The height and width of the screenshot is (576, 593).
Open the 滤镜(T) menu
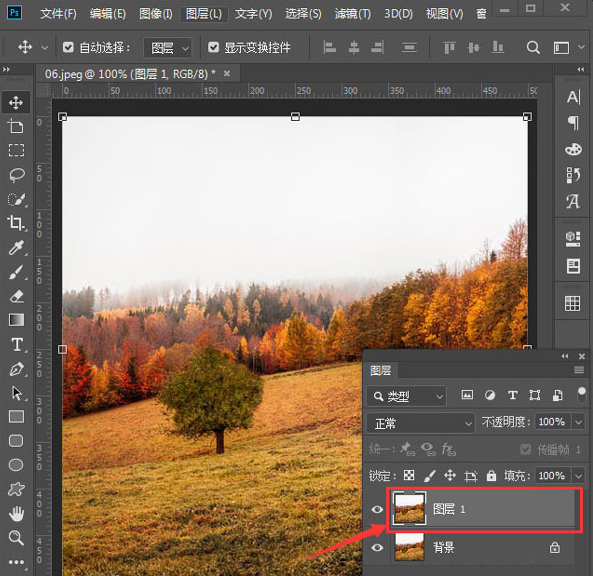click(x=353, y=14)
